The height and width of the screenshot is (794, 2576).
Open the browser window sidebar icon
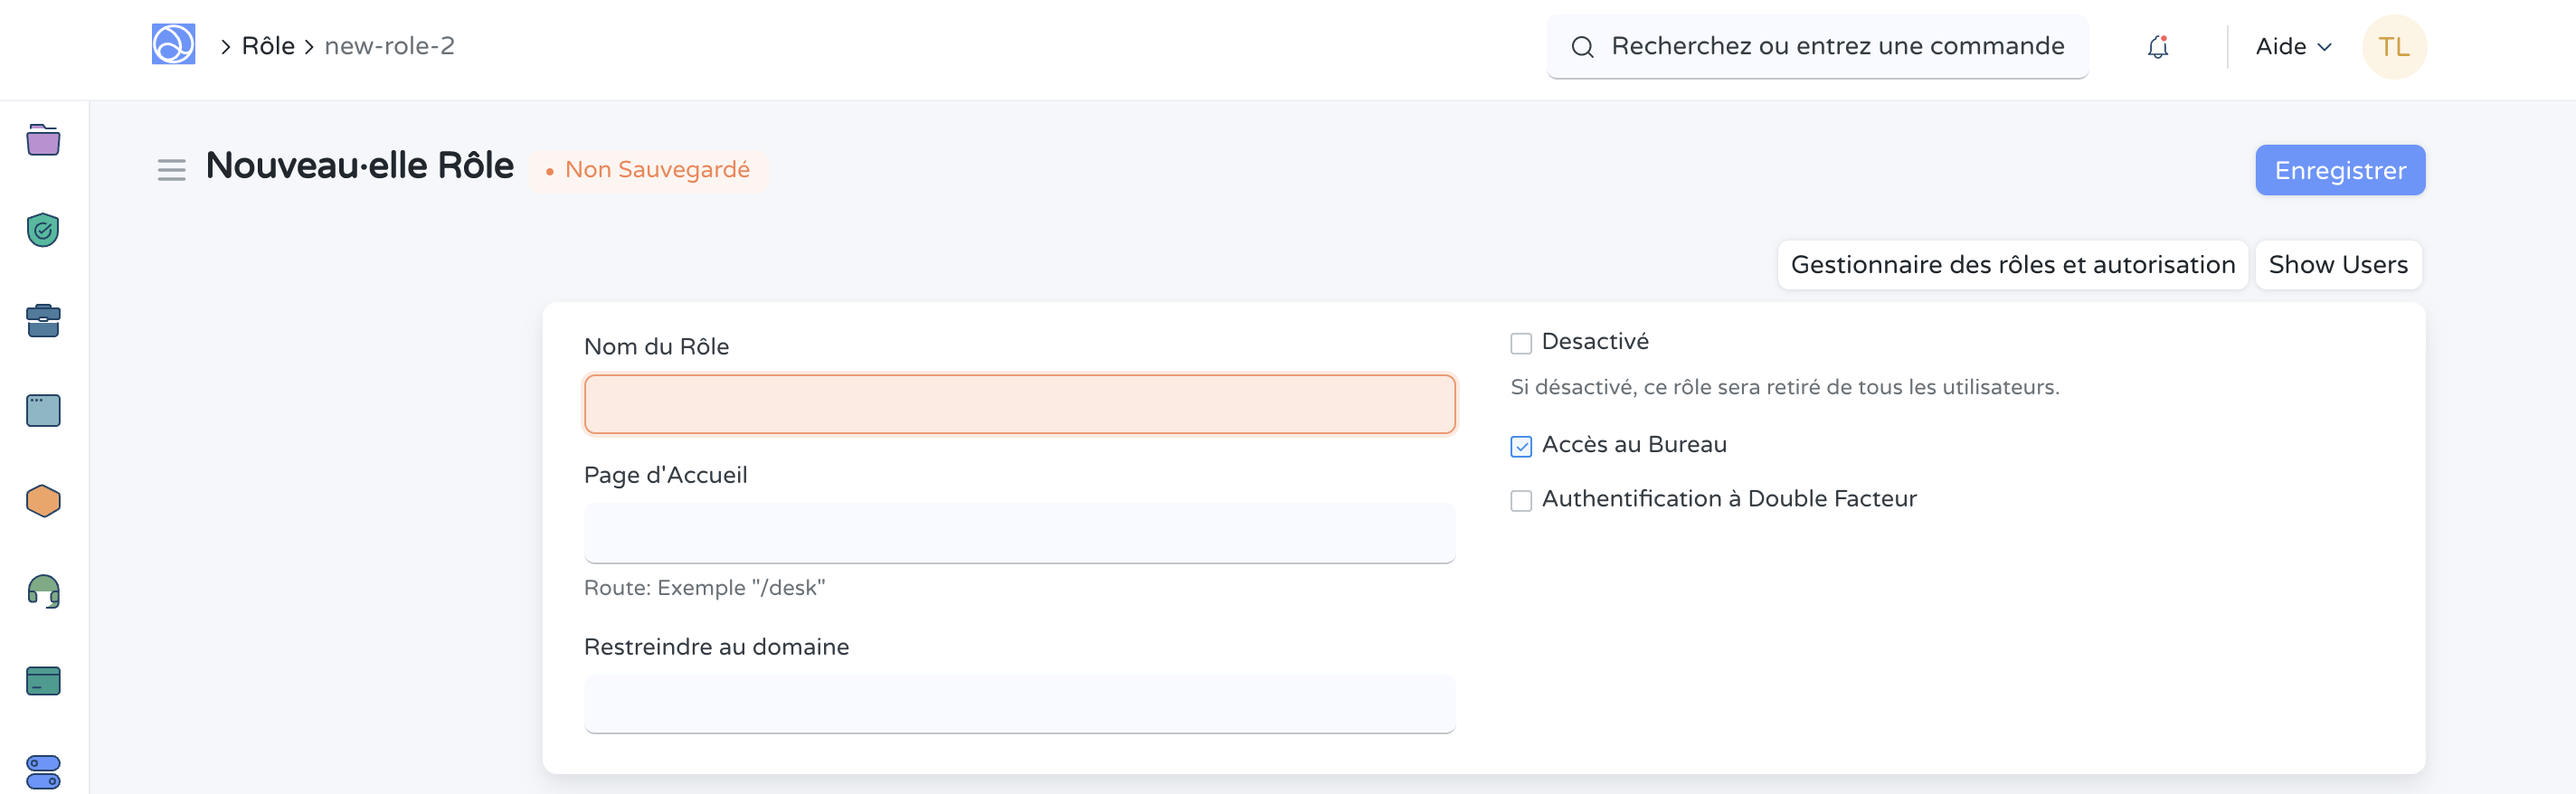43,411
